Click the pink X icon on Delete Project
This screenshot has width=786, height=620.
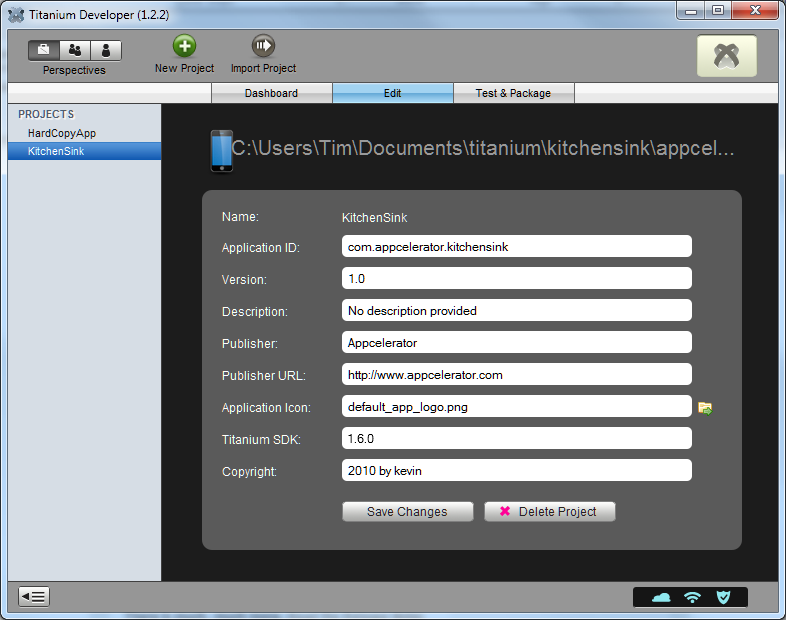click(x=505, y=511)
